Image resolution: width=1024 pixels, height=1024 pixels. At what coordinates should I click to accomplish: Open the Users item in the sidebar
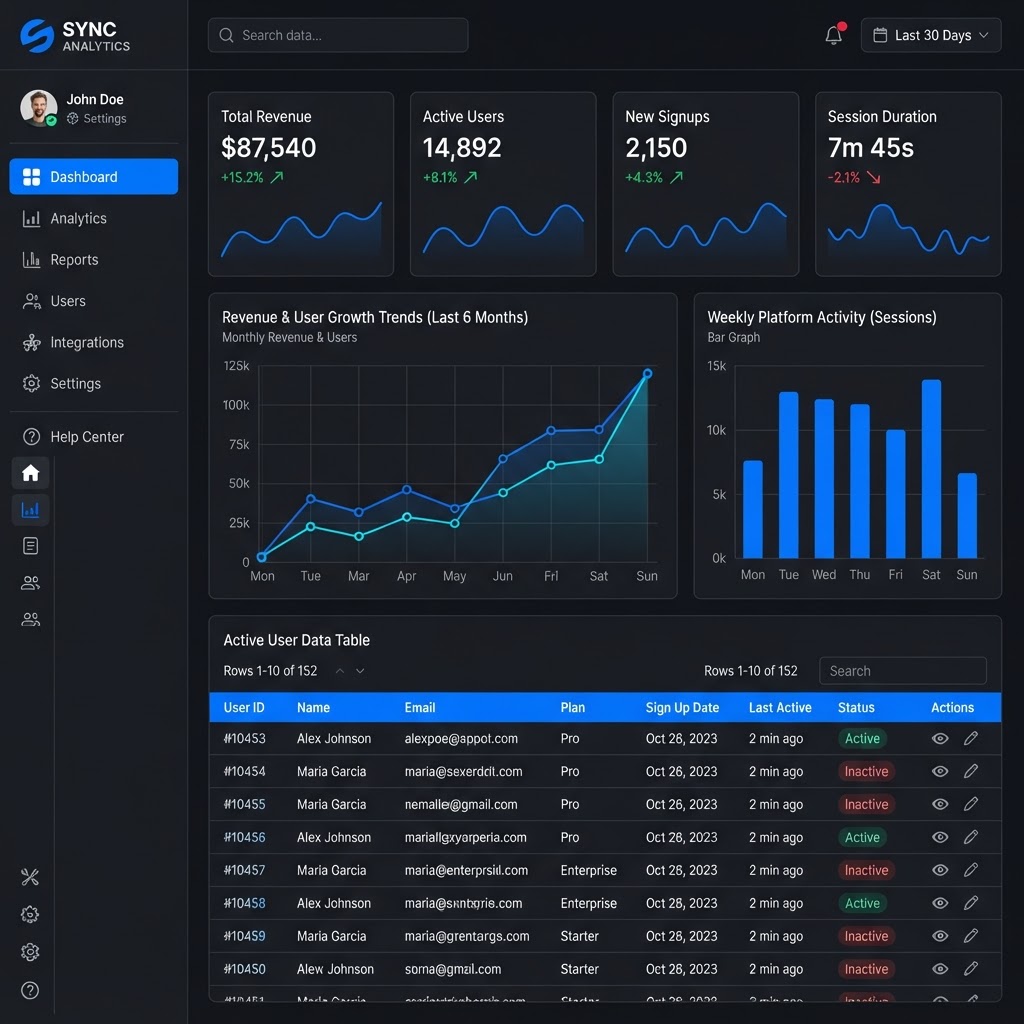click(93, 301)
